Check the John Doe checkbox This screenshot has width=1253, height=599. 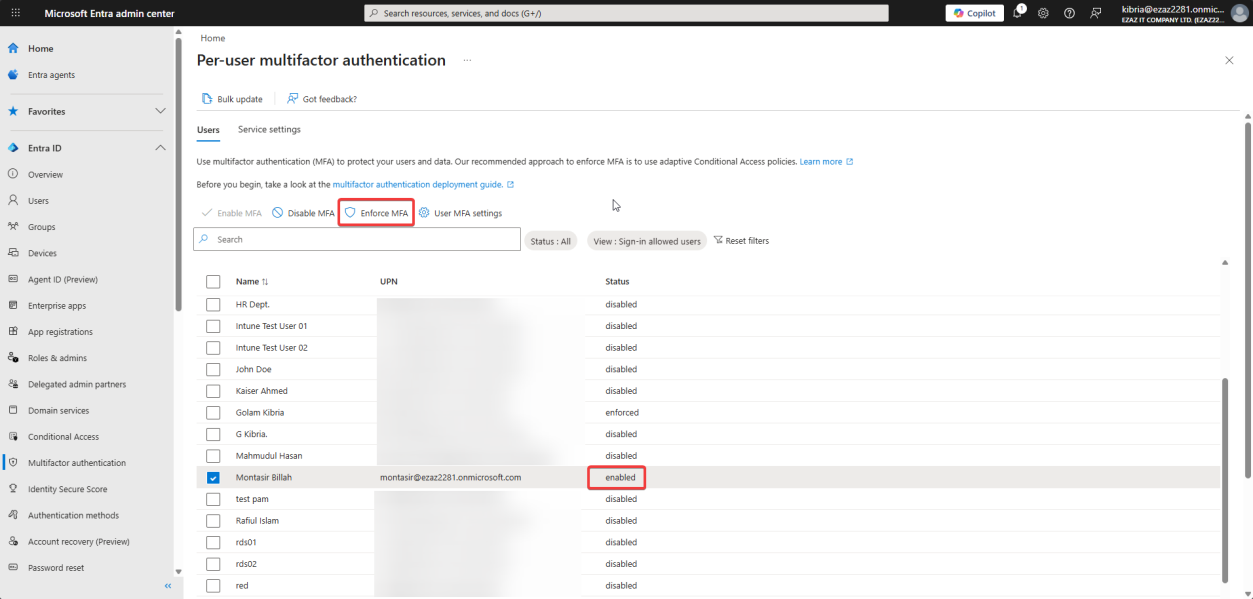click(213, 369)
